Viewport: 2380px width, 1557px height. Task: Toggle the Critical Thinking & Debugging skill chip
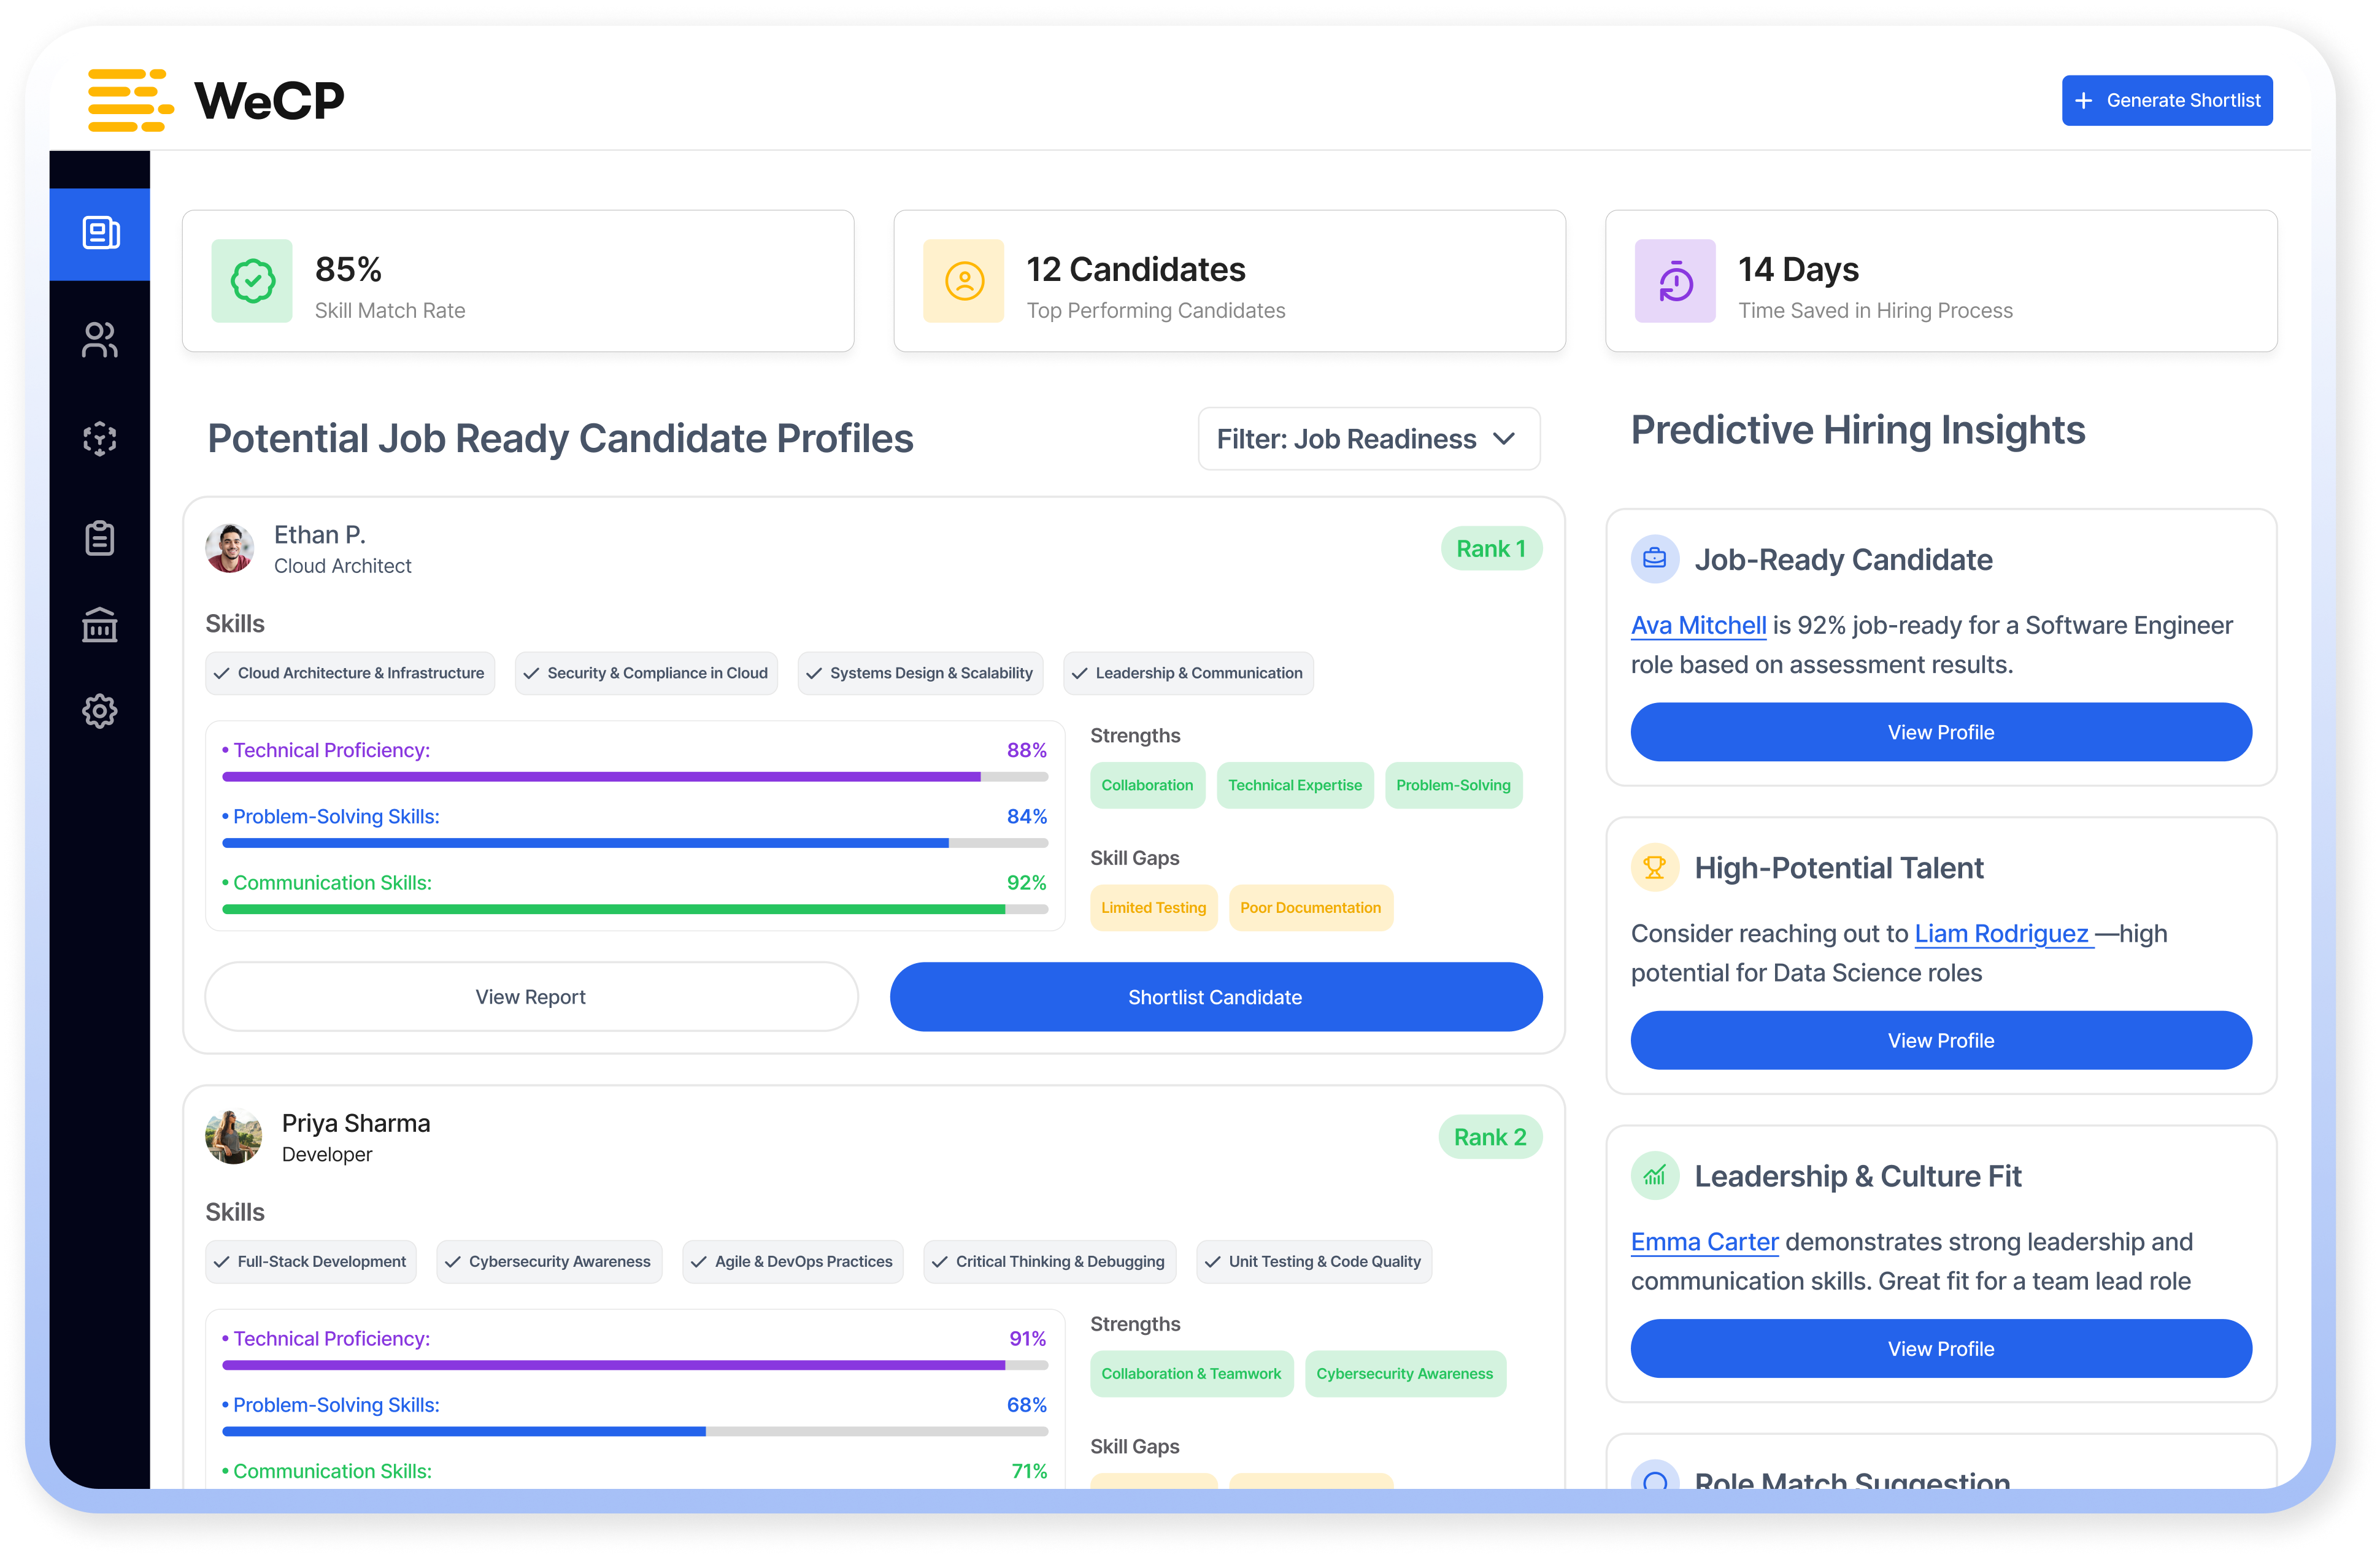pos(1050,1262)
